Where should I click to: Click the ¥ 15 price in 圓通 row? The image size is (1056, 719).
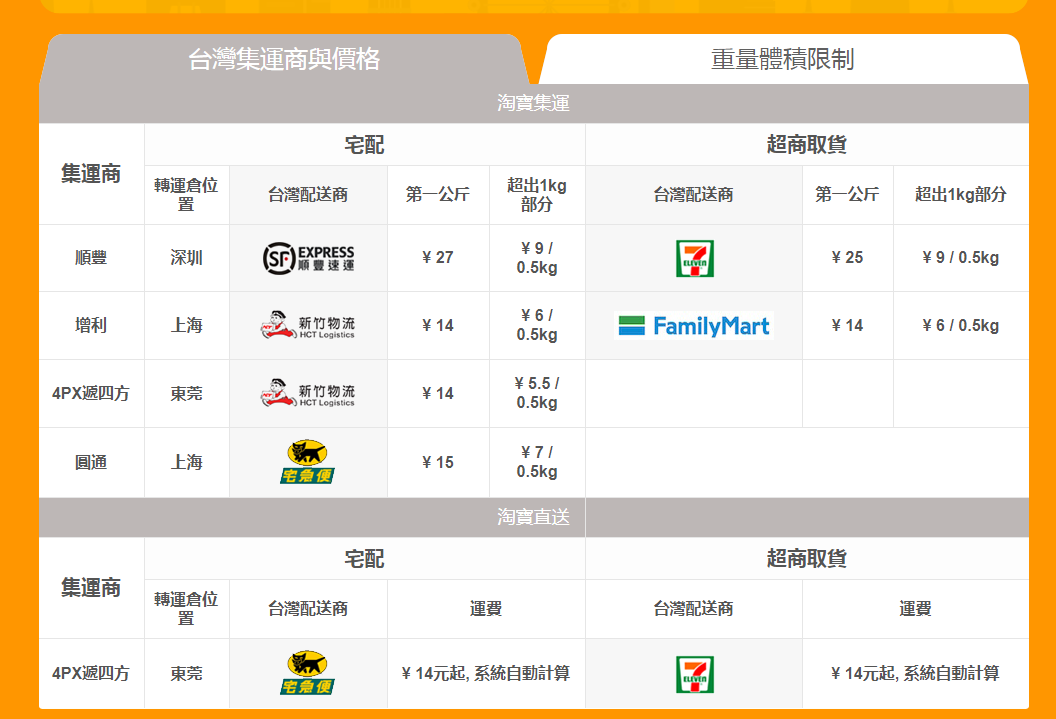[438, 463]
